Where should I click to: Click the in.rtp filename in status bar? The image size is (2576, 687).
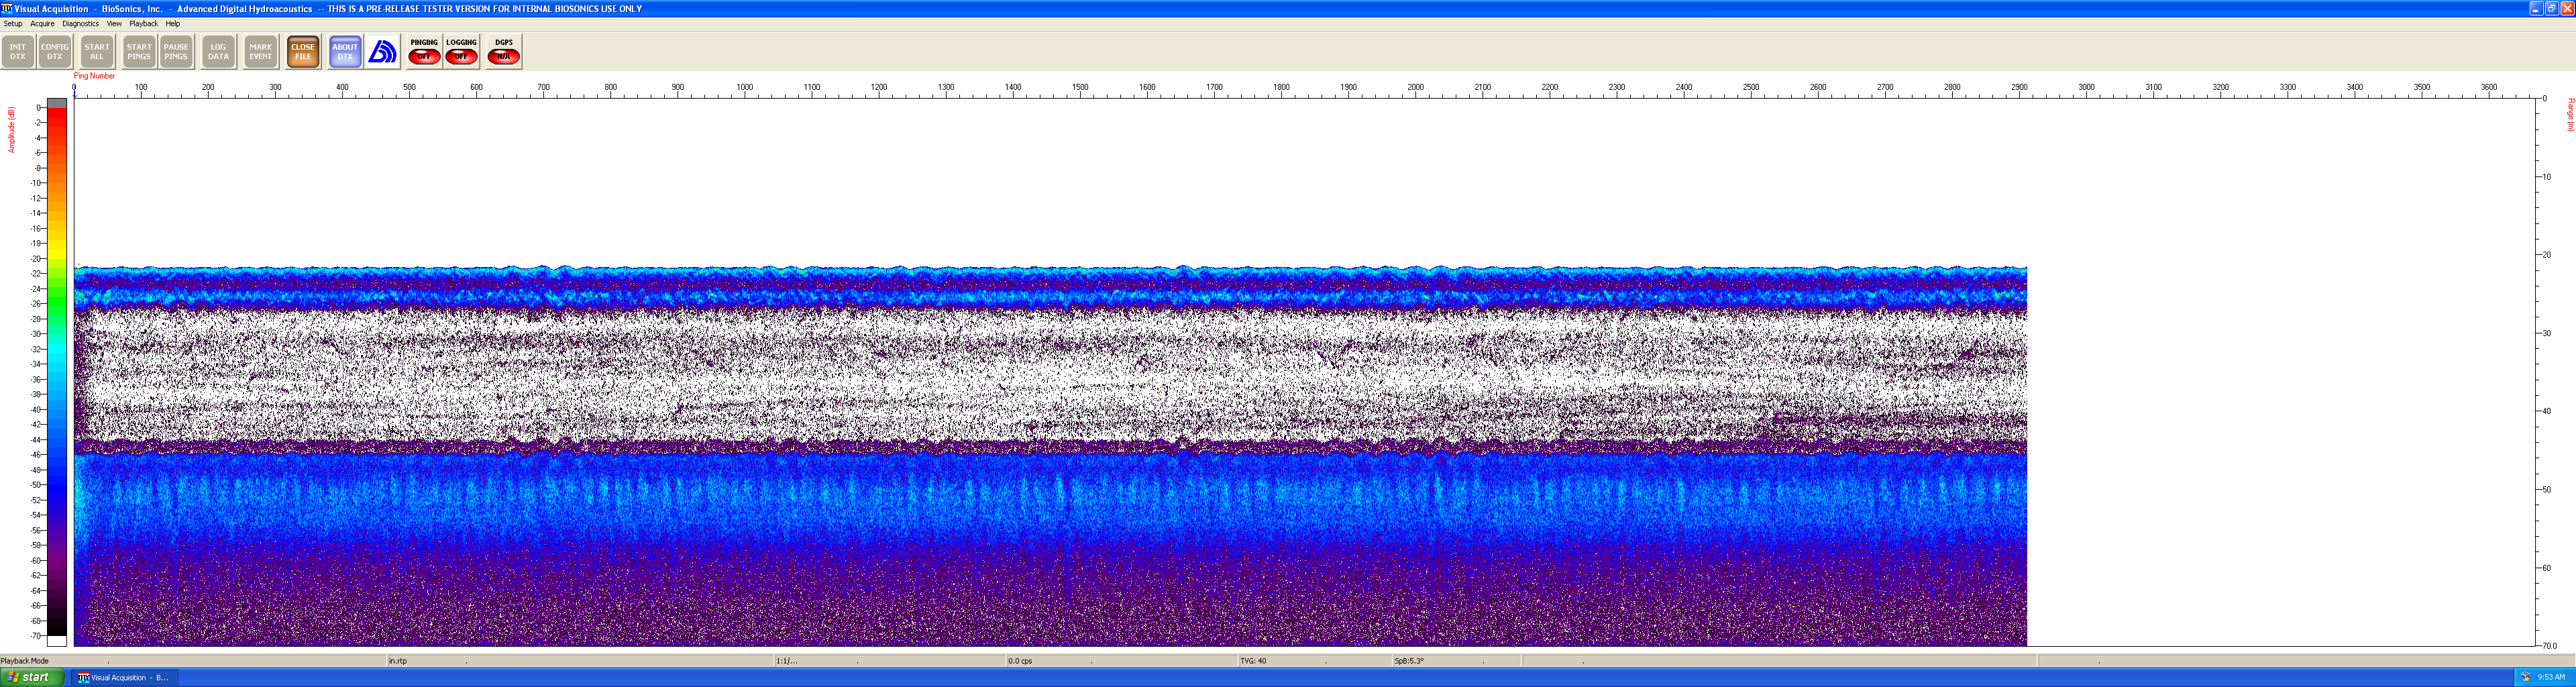398,661
